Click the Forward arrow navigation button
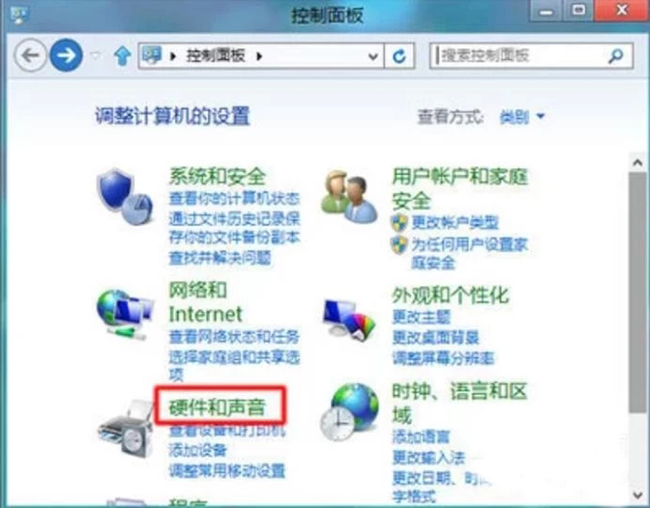The height and width of the screenshot is (508, 650). [x=66, y=55]
